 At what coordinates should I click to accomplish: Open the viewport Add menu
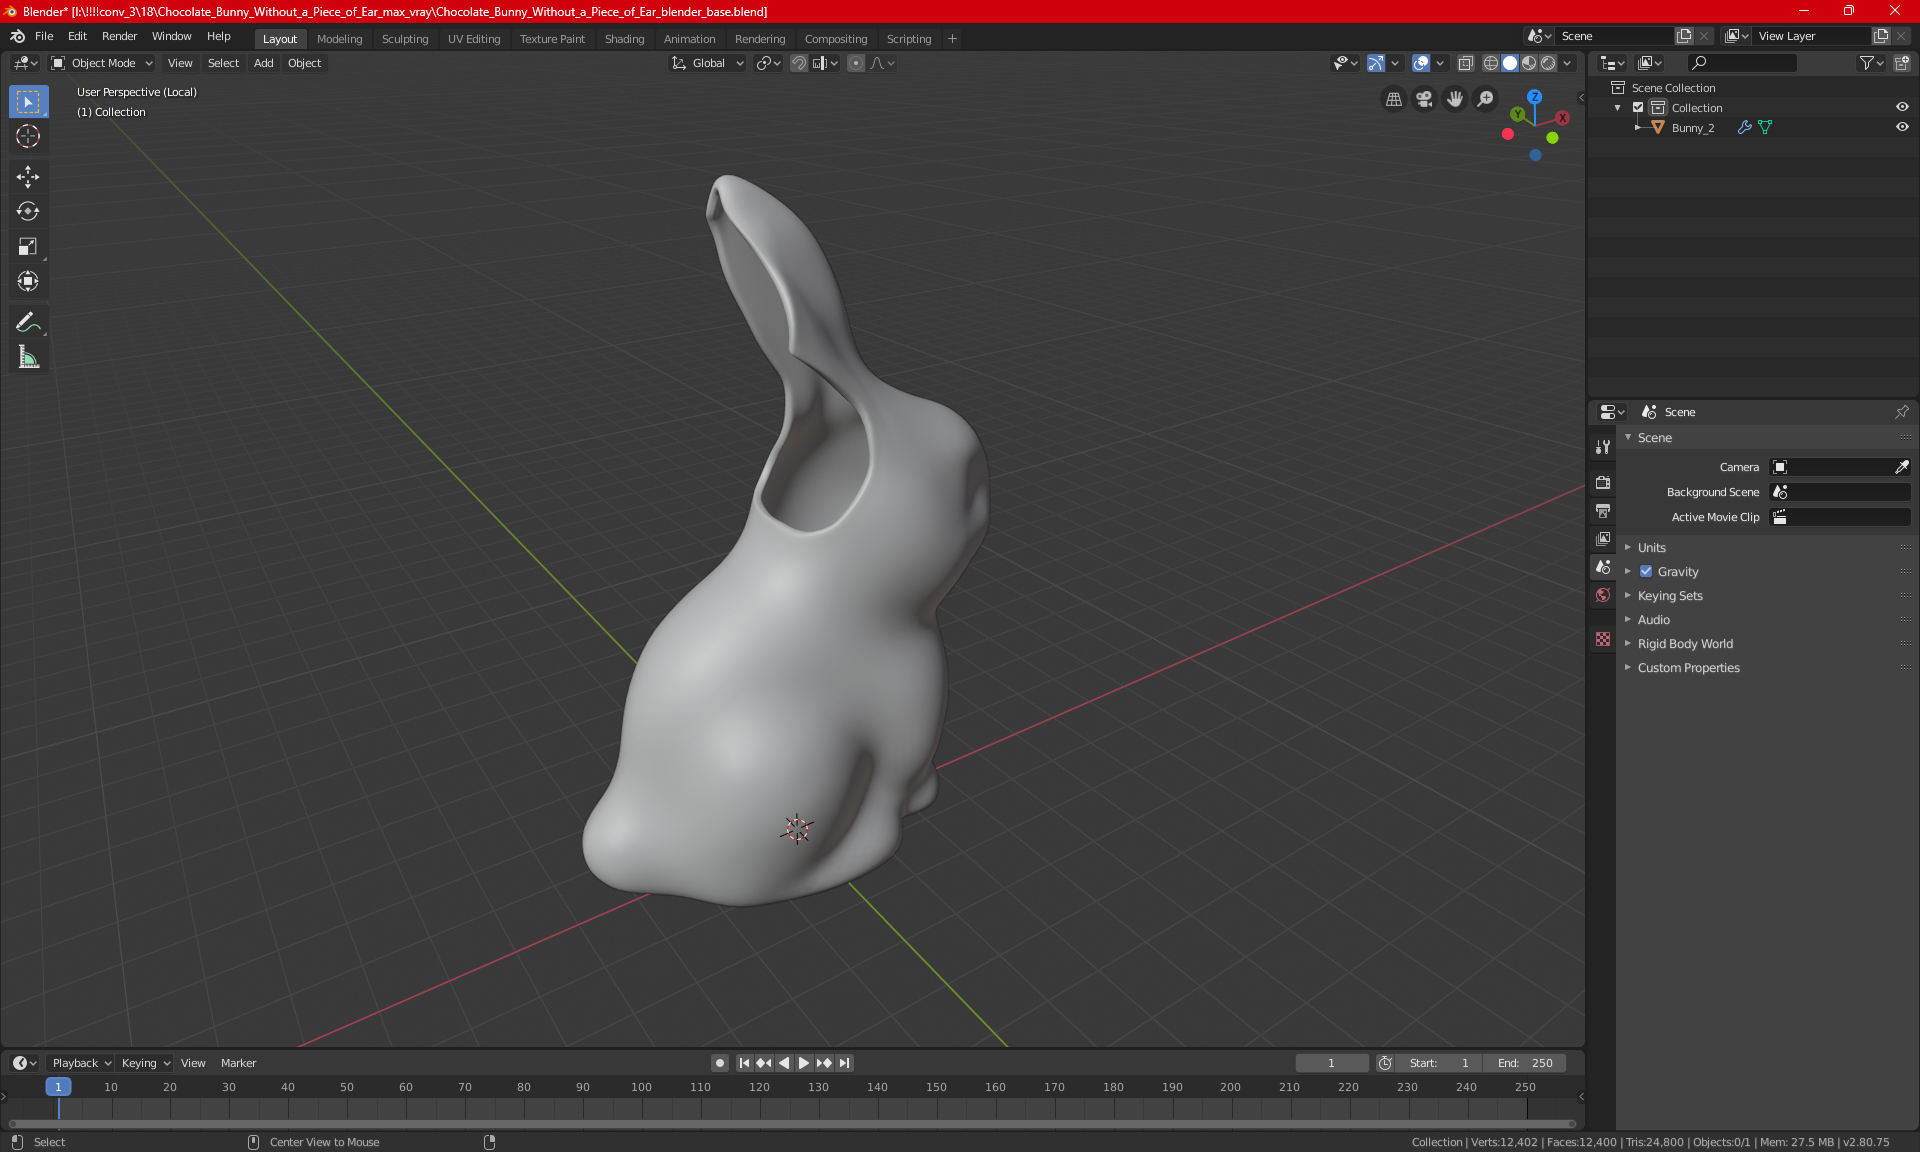[263, 63]
